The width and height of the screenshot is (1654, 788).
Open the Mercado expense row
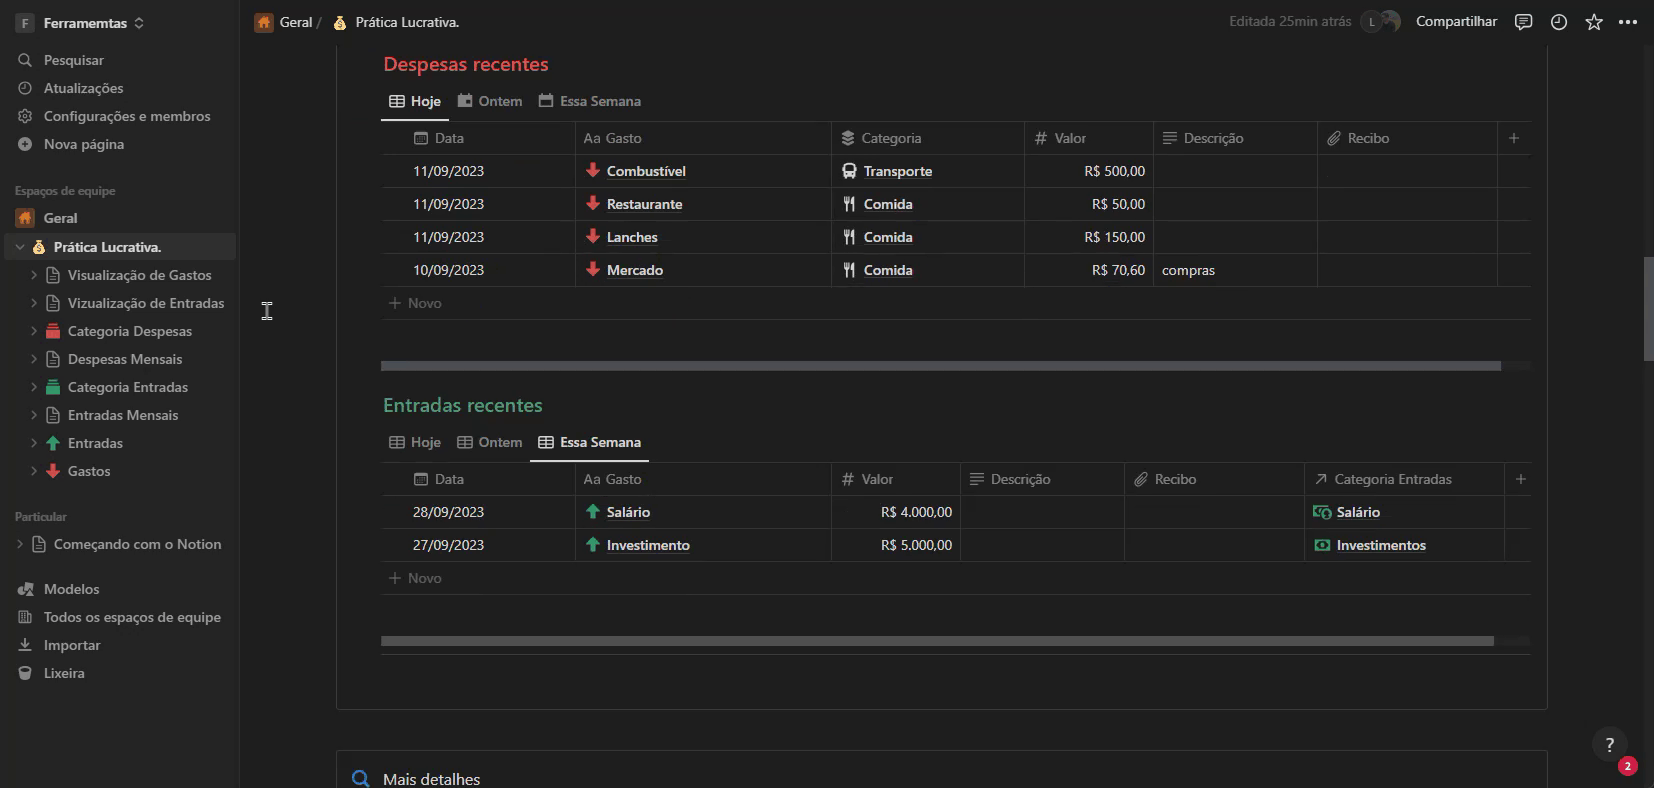click(x=635, y=270)
